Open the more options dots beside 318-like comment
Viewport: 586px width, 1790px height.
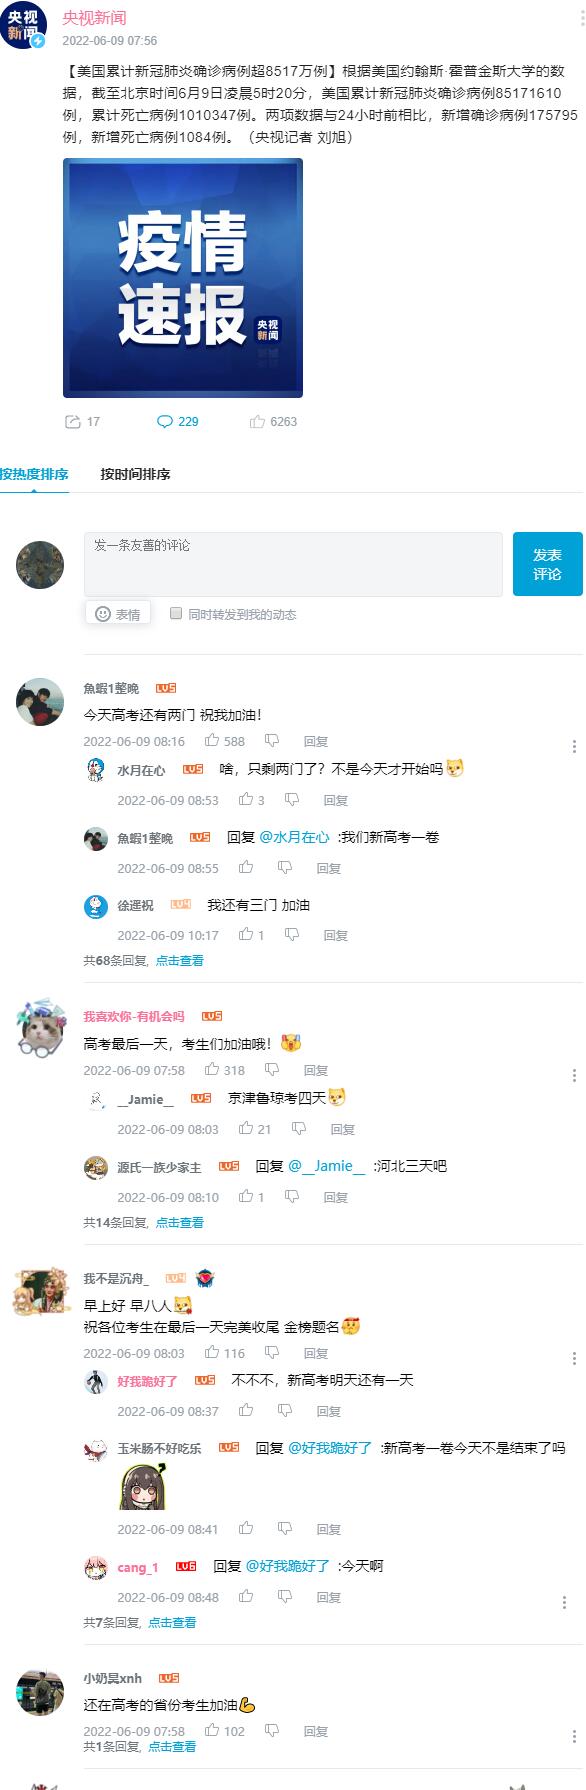tap(574, 1075)
